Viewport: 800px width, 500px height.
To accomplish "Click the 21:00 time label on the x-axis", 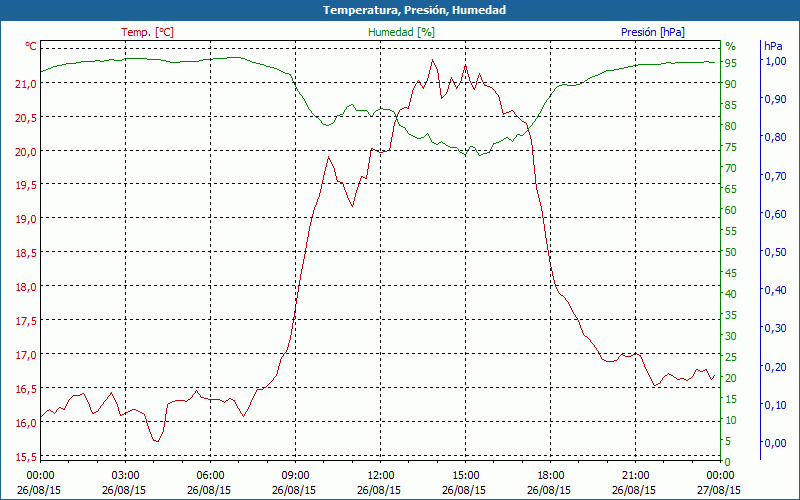I will click(x=636, y=475).
